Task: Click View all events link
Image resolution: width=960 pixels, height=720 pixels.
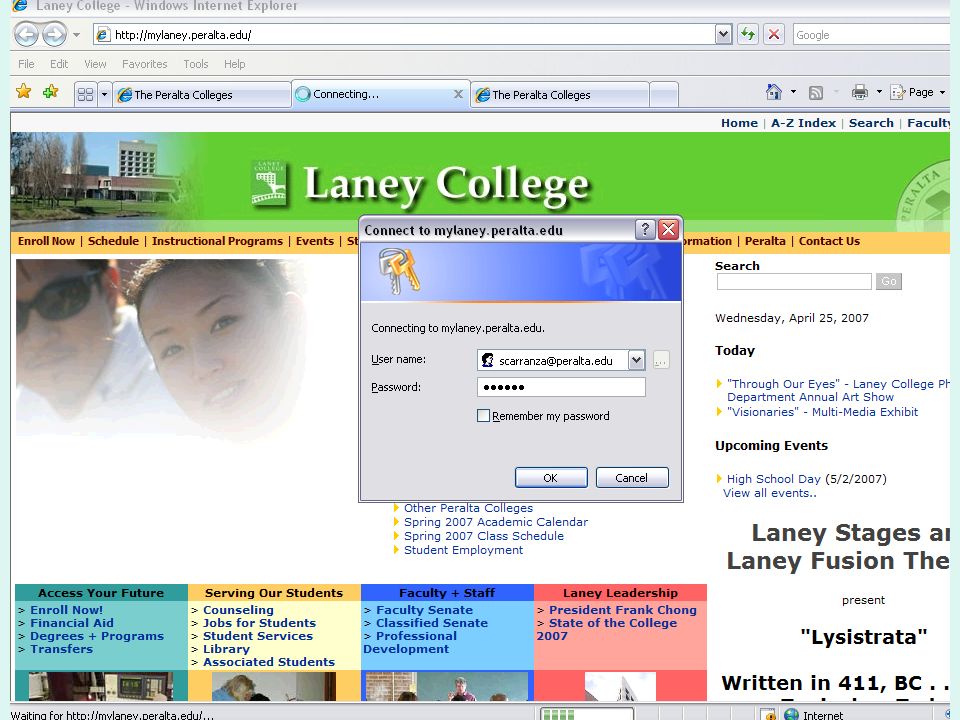Action: (770, 493)
